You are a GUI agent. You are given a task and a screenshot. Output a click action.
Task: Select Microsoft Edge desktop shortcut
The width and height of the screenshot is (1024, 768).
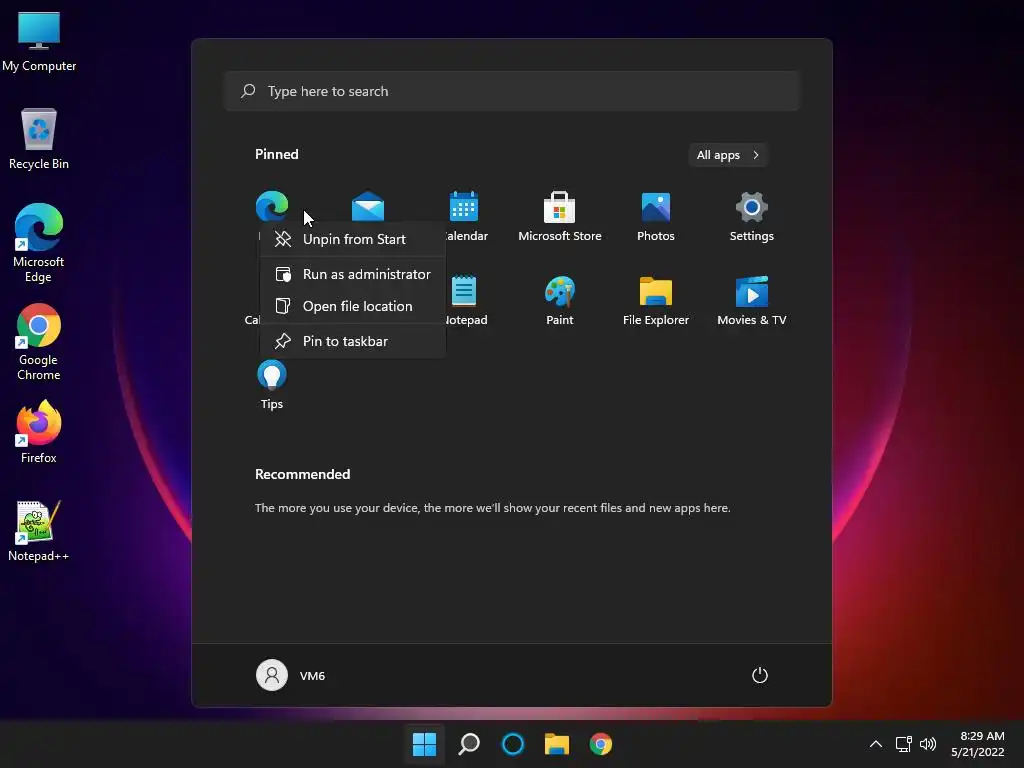coord(39,242)
